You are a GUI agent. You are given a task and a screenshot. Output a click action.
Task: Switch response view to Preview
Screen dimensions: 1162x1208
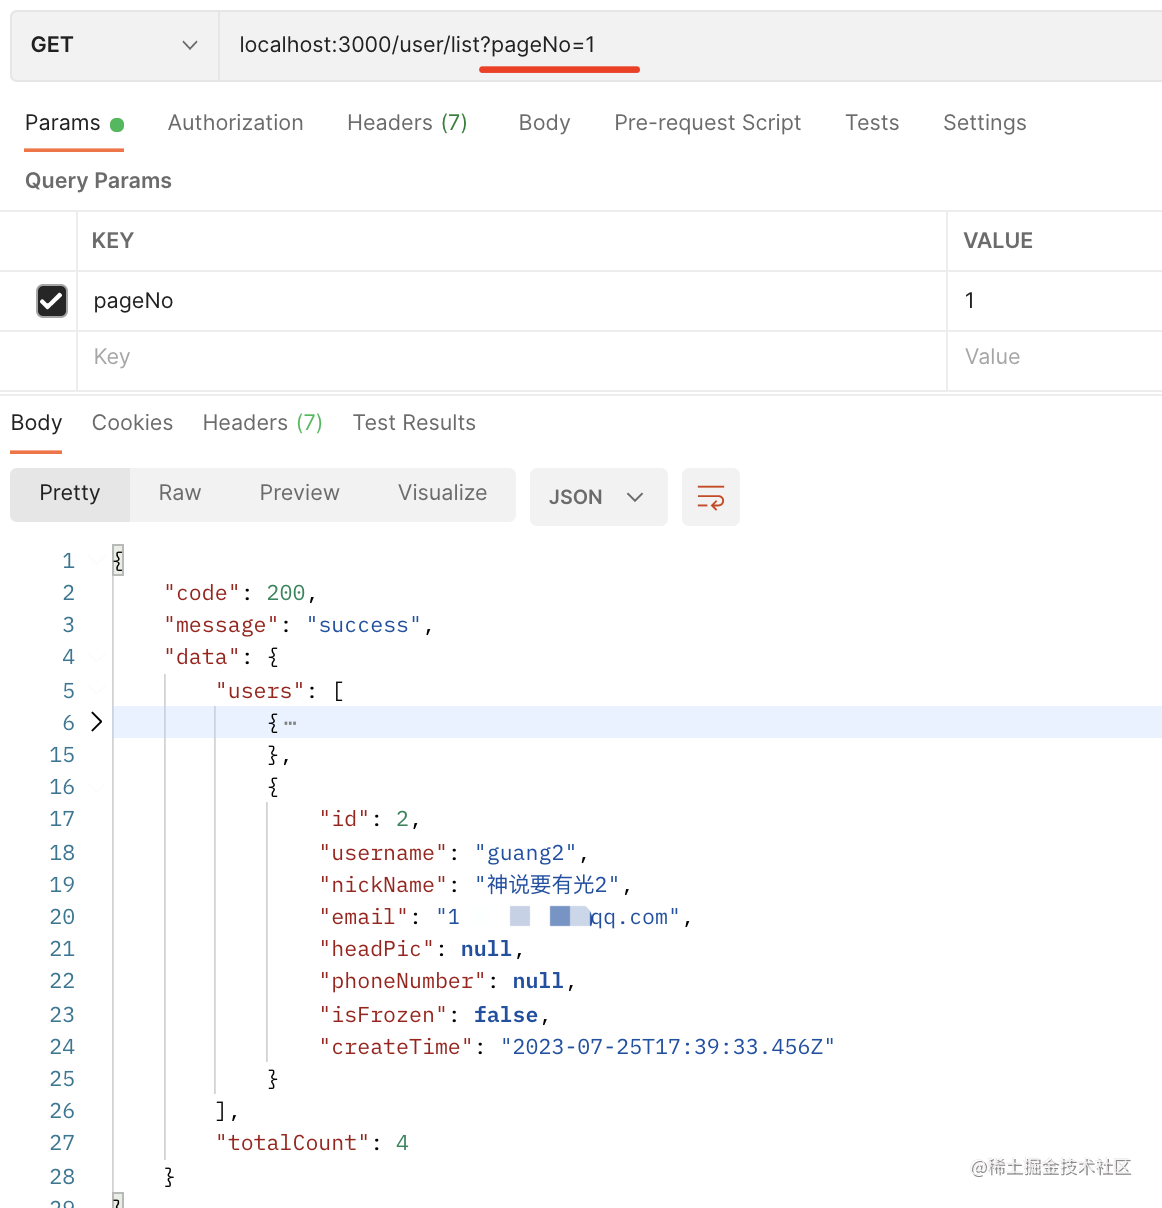299,493
